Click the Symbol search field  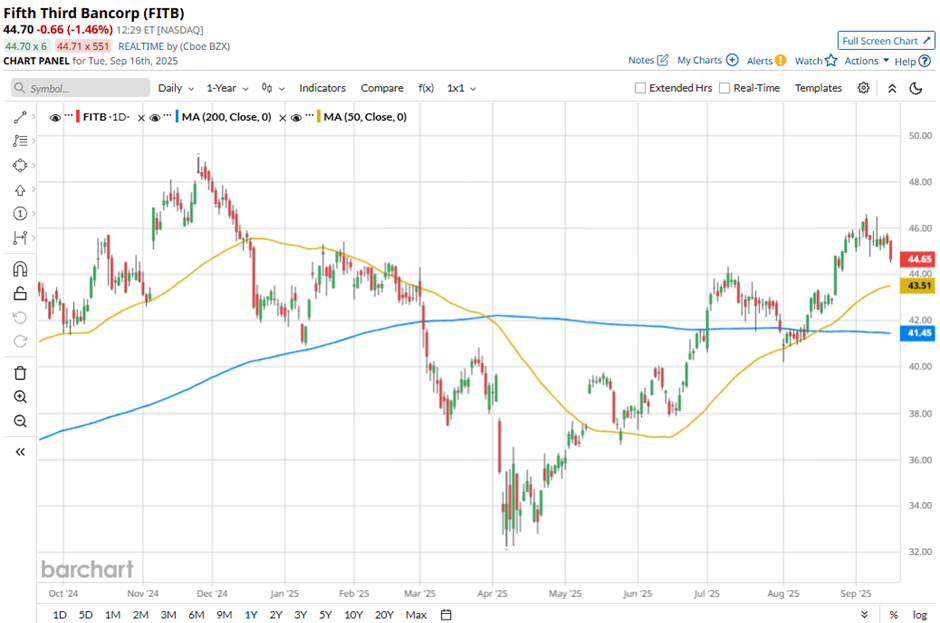80,88
